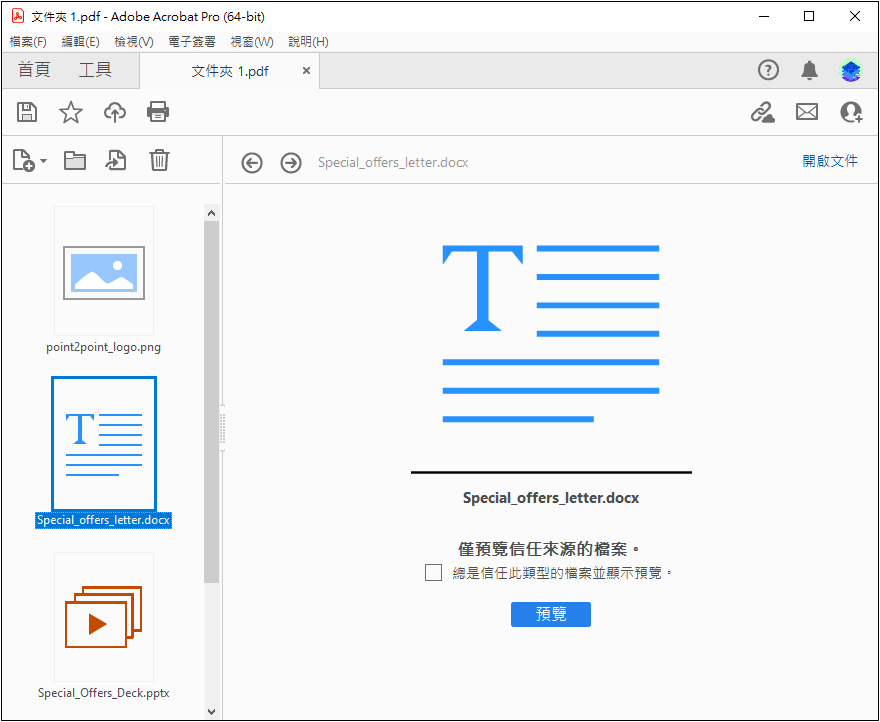The width and height of the screenshot is (880, 722).
Task: Delete selected file with trash icon
Action: (159, 161)
